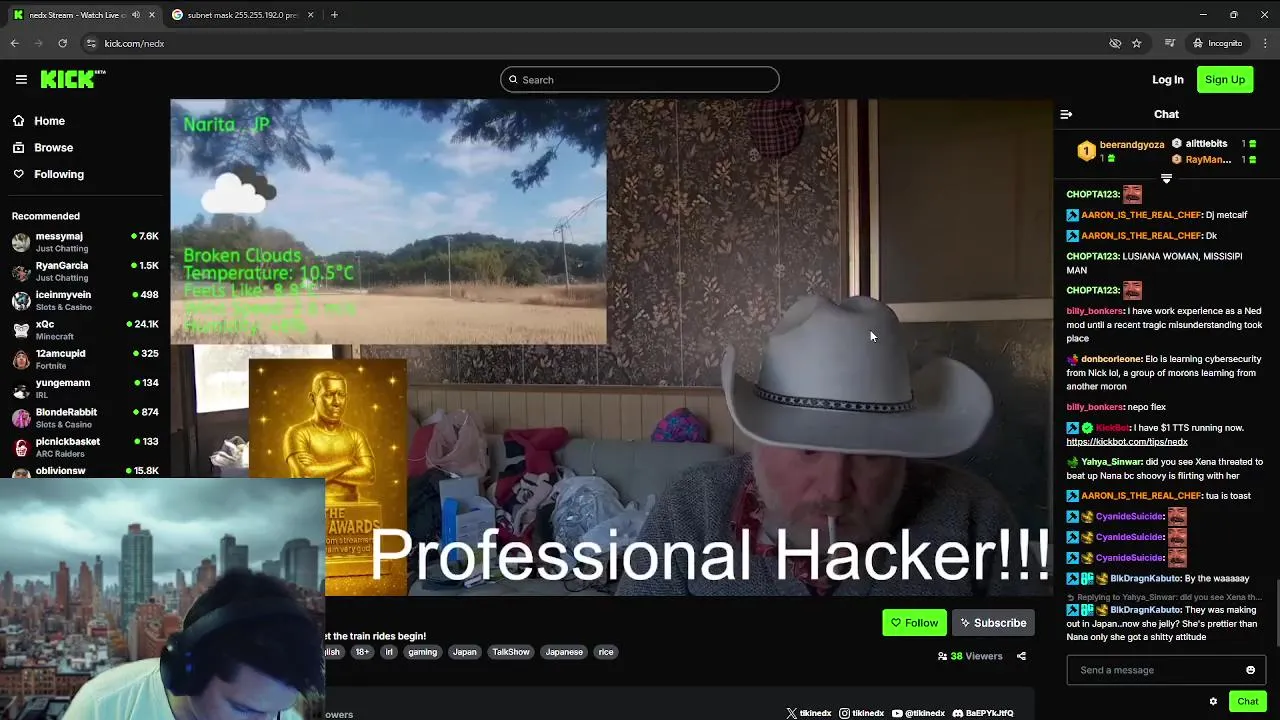
Task: Open xQc channel avatar
Action: point(21,330)
